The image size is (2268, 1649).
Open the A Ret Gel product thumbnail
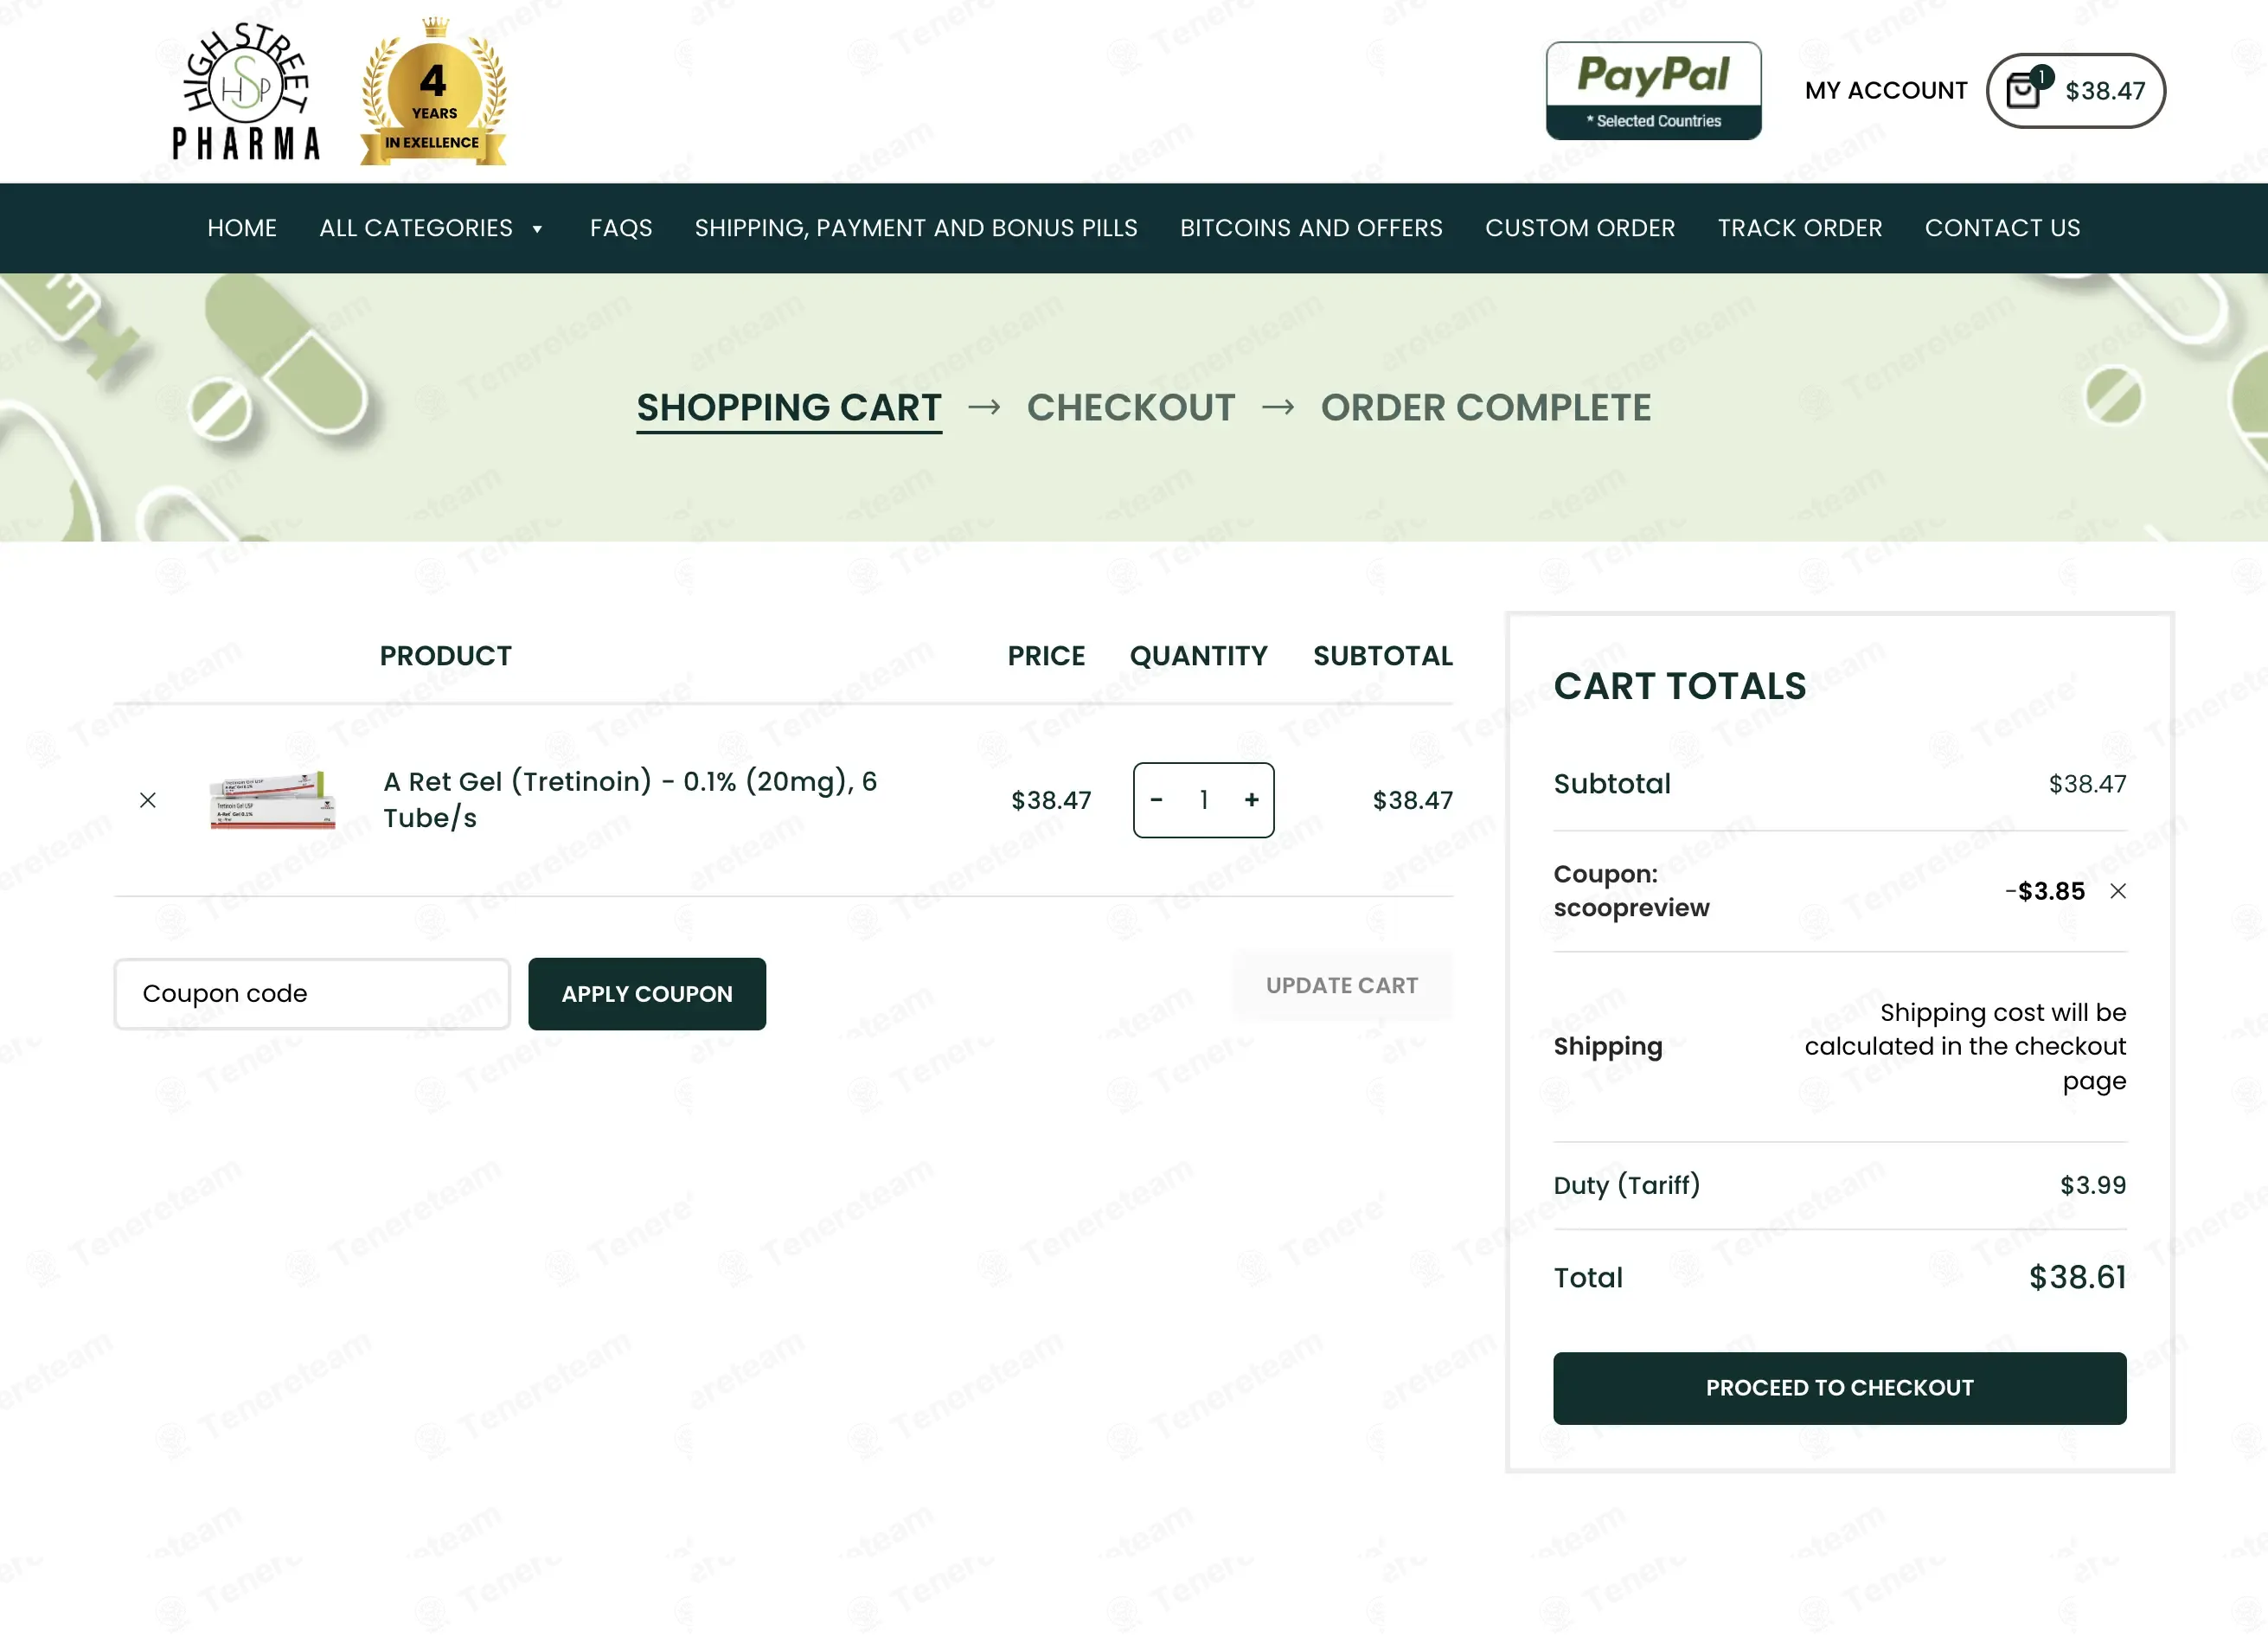pyautogui.click(x=272, y=800)
